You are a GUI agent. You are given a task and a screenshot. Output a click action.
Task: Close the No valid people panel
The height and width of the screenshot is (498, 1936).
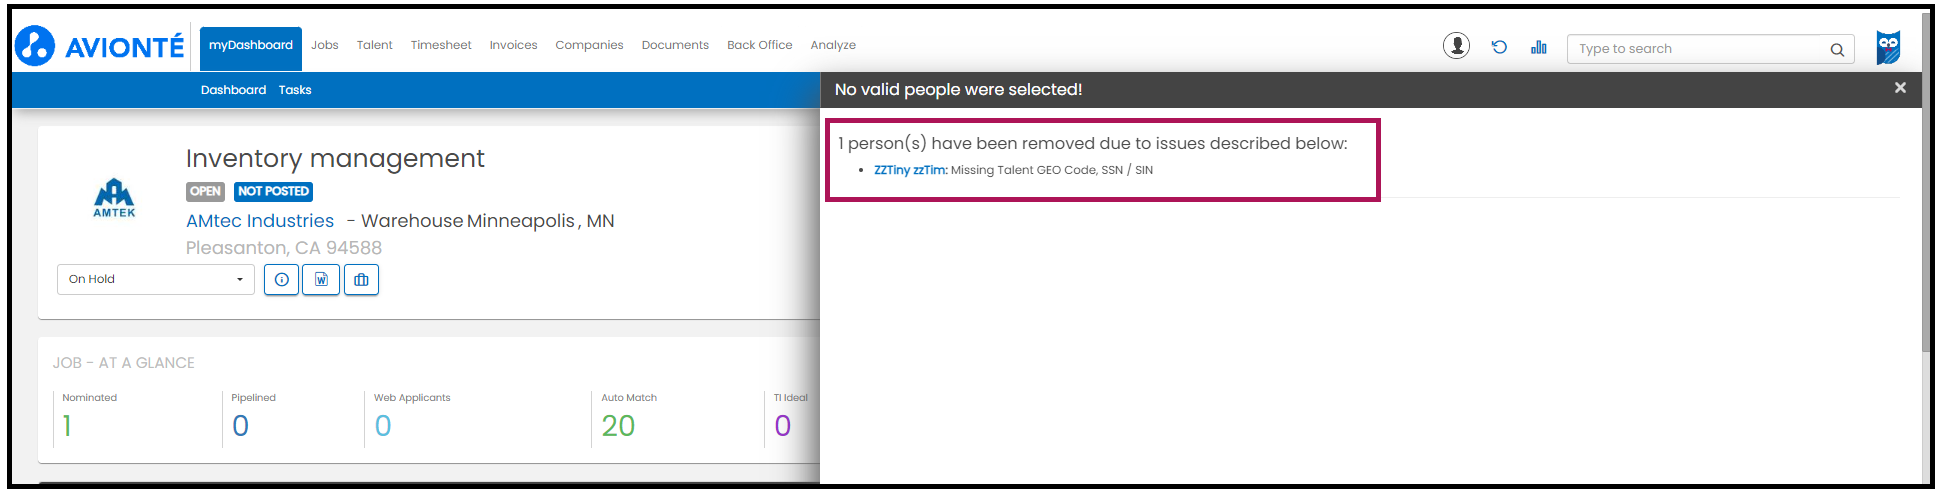point(1900,88)
